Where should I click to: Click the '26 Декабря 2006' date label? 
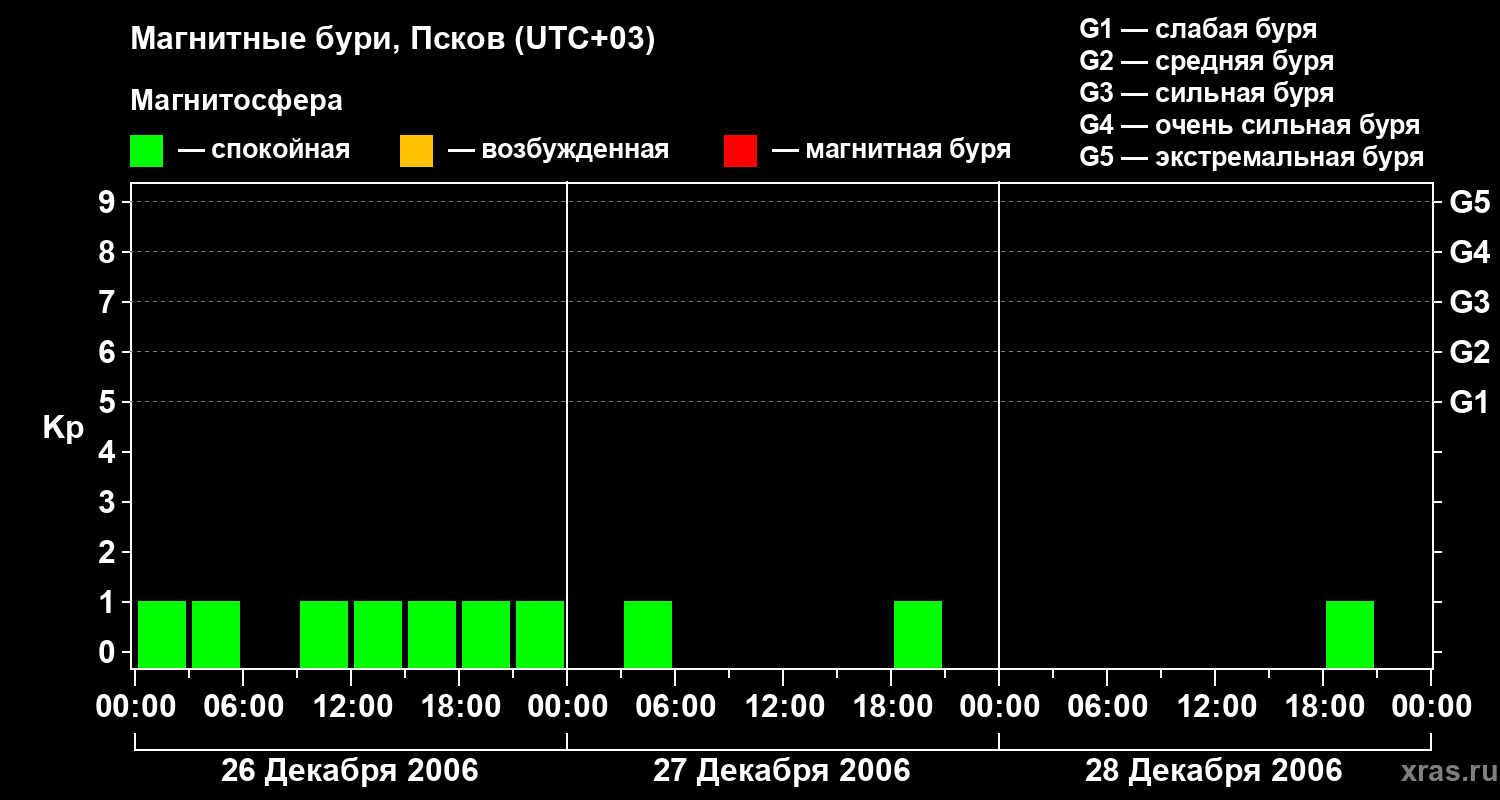350,771
